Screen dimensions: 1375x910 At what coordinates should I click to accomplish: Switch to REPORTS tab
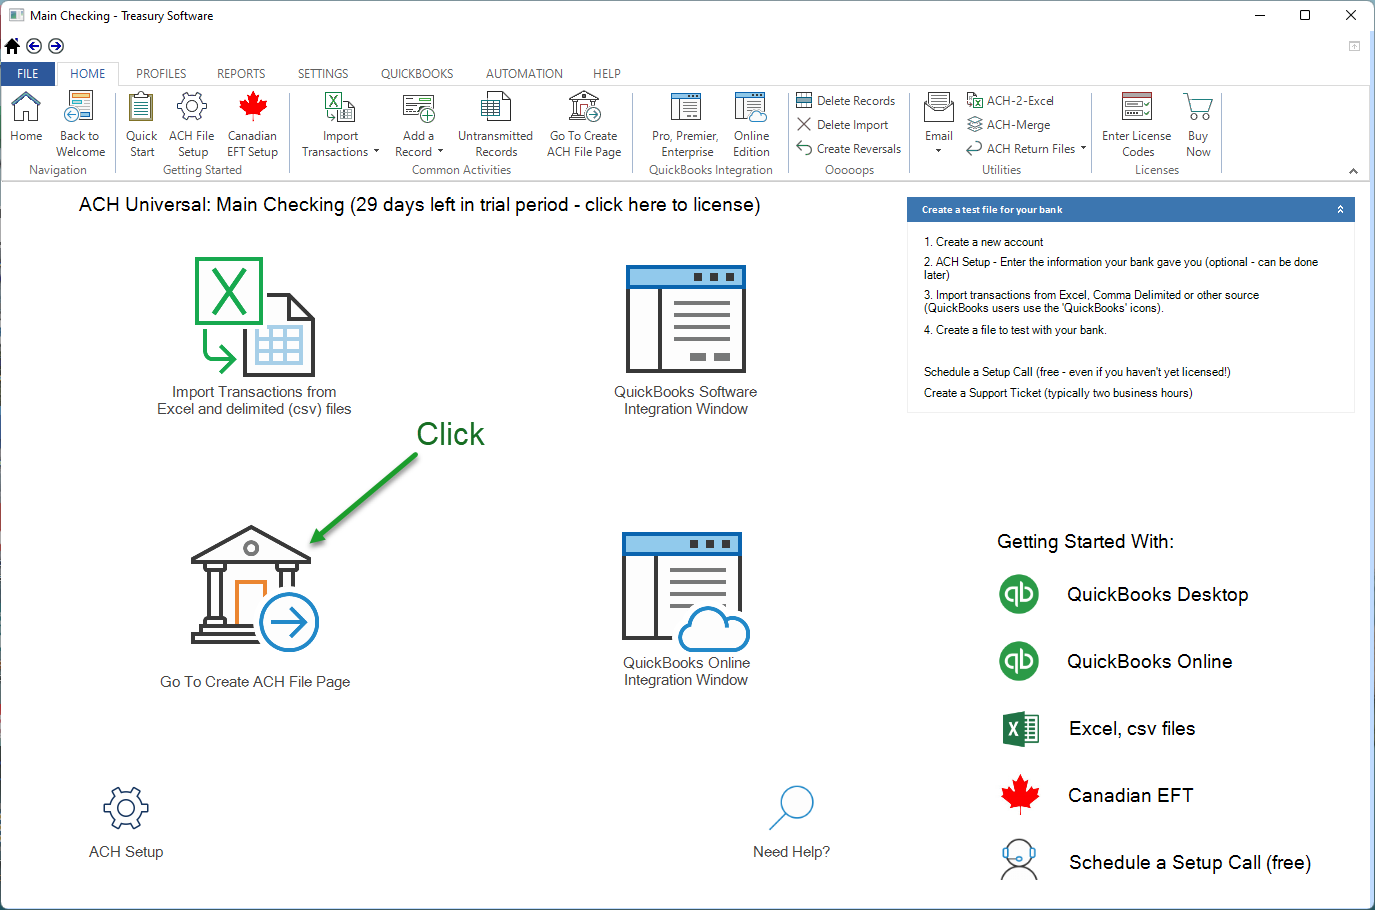[241, 74]
